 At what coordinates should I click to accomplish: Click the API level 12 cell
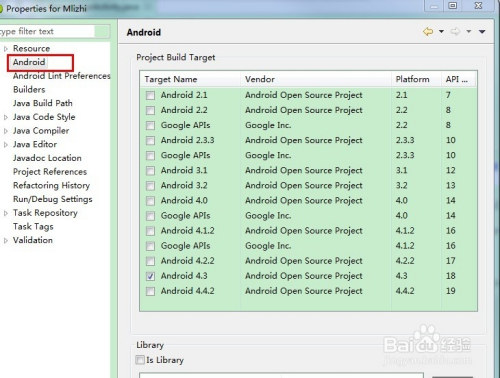451,170
